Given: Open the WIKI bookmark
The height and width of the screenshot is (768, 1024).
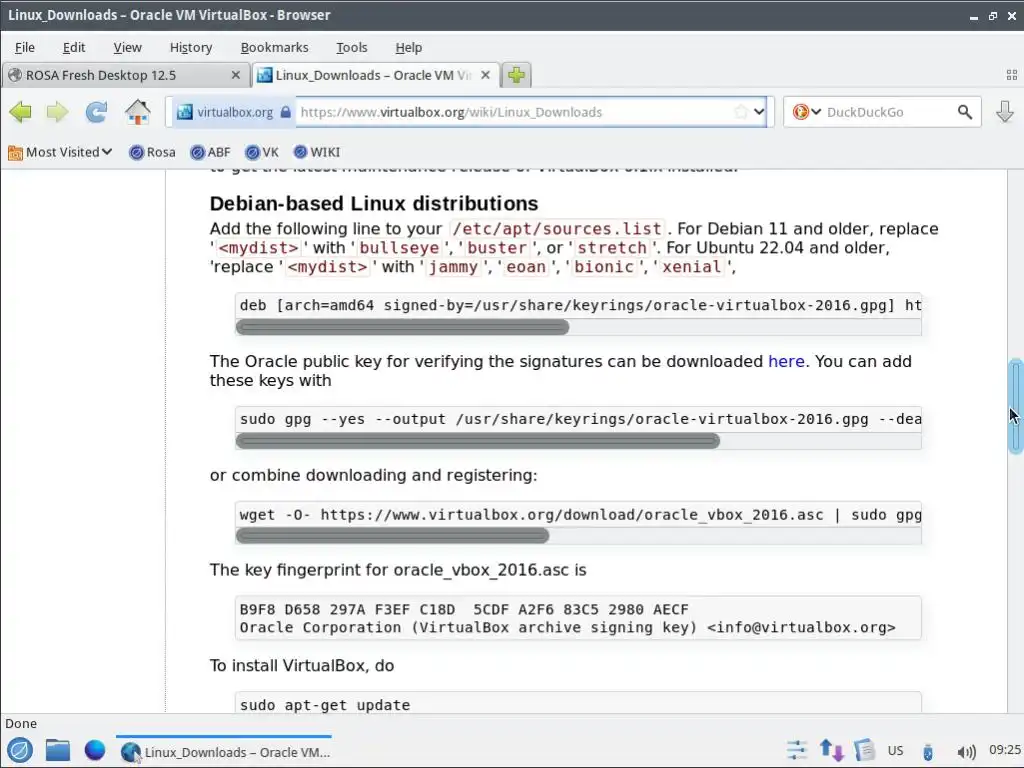Looking at the screenshot, I should pos(317,152).
